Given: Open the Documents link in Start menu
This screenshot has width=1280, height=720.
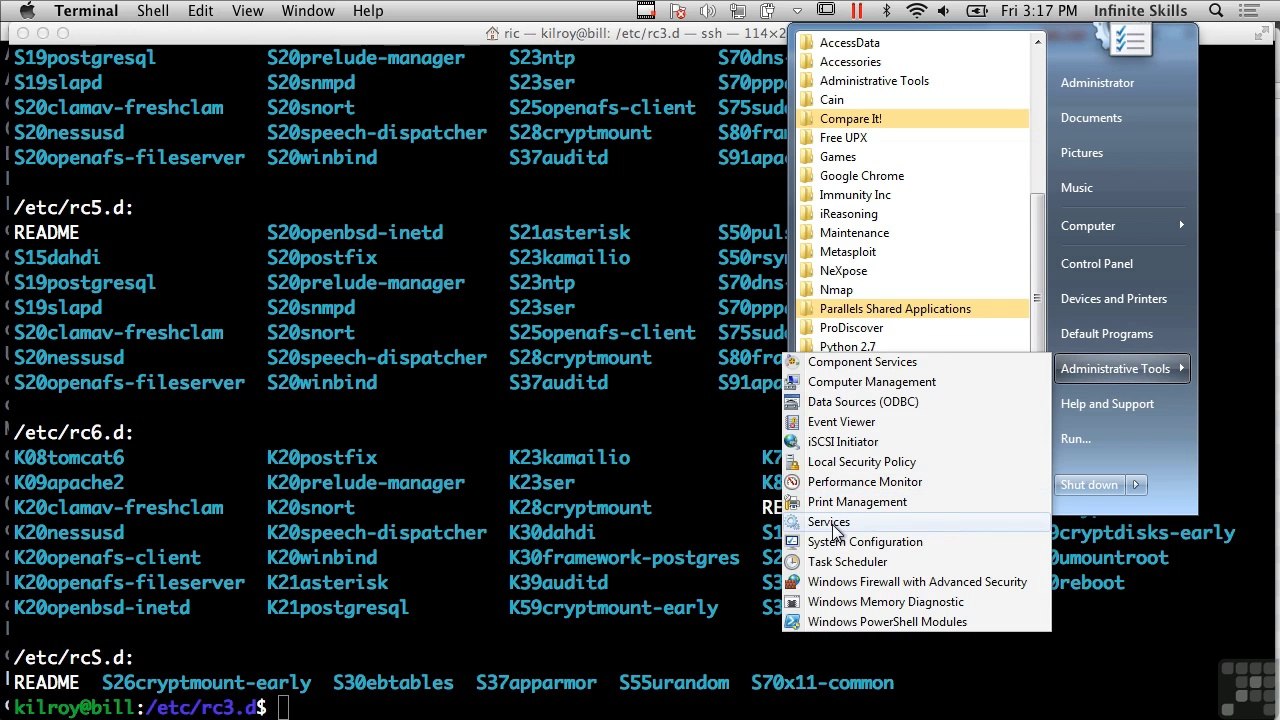Looking at the screenshot, I should 1091,118.
